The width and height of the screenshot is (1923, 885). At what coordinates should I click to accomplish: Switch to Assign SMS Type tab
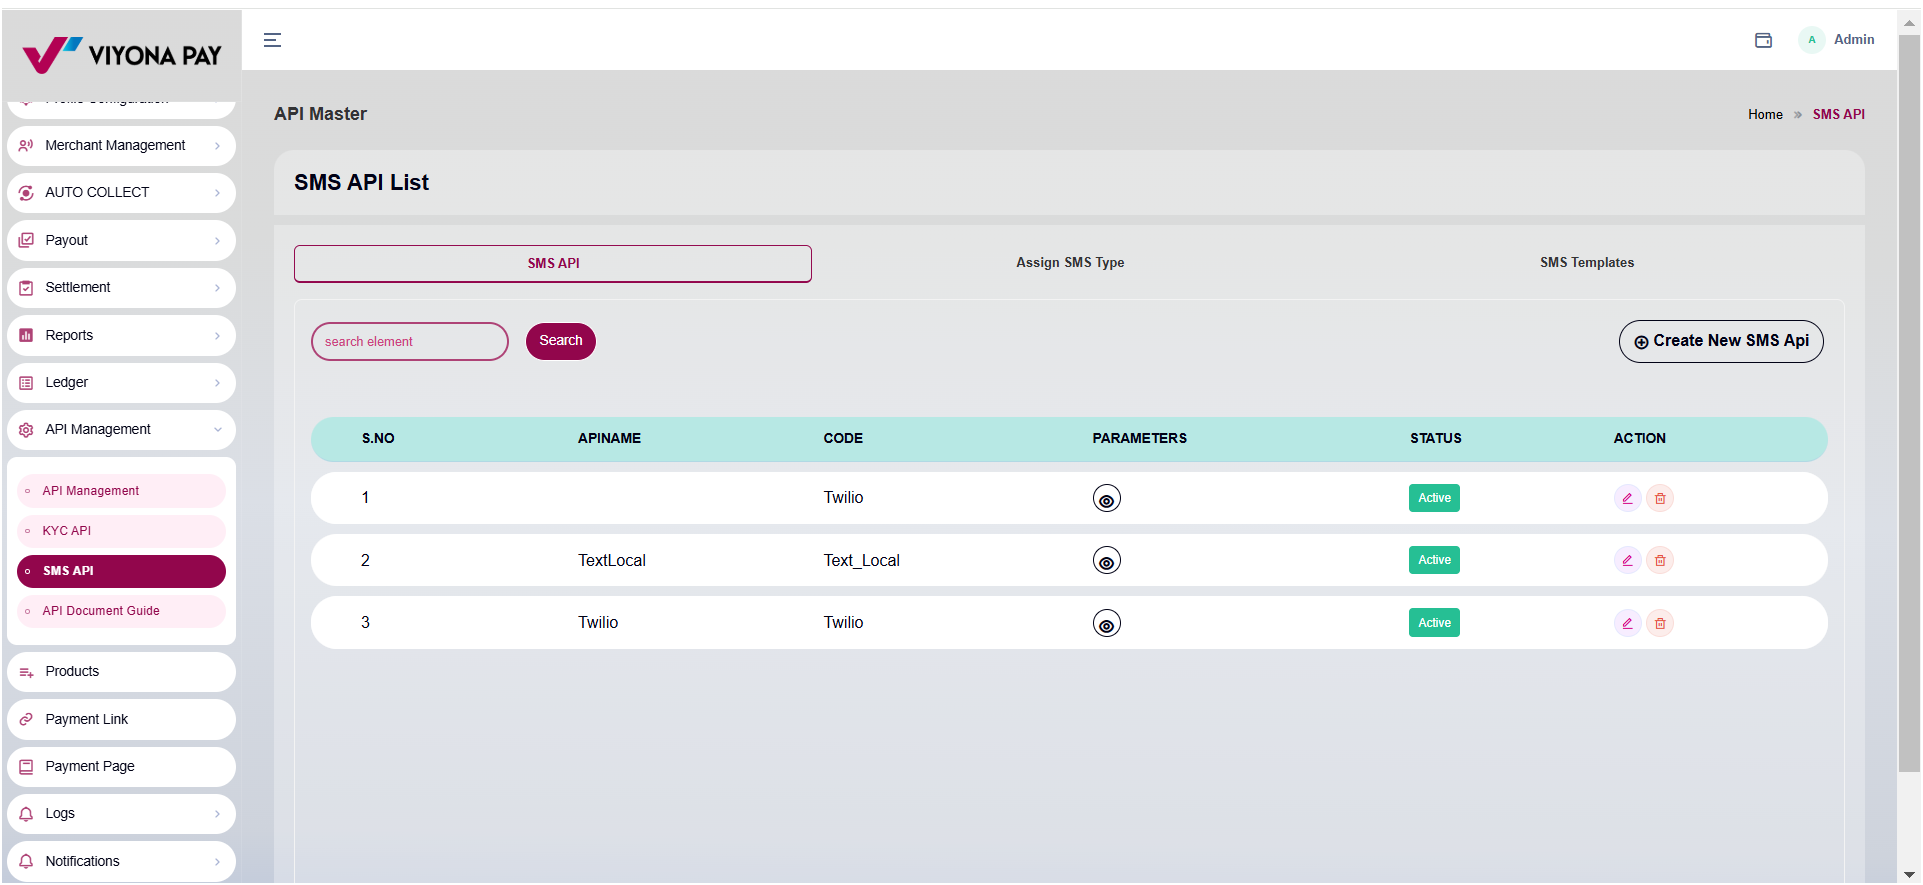tap(1070, 263)
